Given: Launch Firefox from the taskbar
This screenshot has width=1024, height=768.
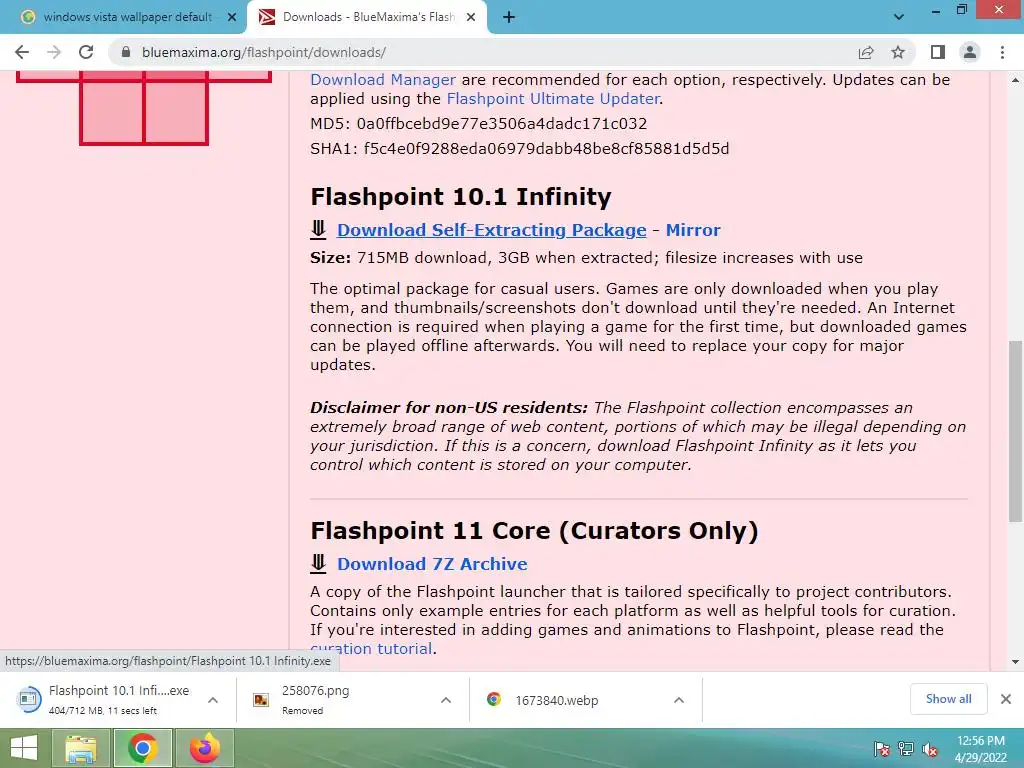Looking at the screenshot, I should pos(204,748).
